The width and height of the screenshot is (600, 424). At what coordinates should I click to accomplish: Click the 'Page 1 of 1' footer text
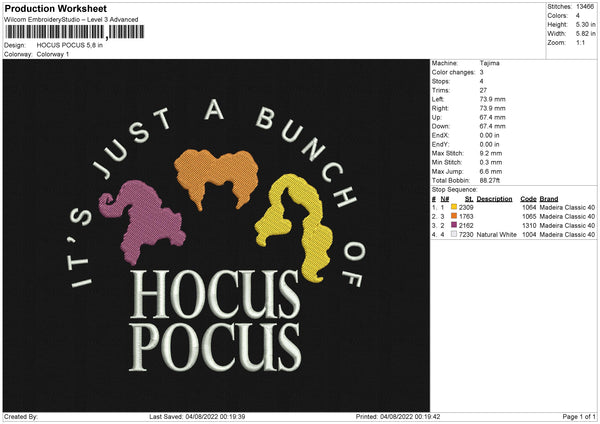pyautogui.click(x=579, y=416)
